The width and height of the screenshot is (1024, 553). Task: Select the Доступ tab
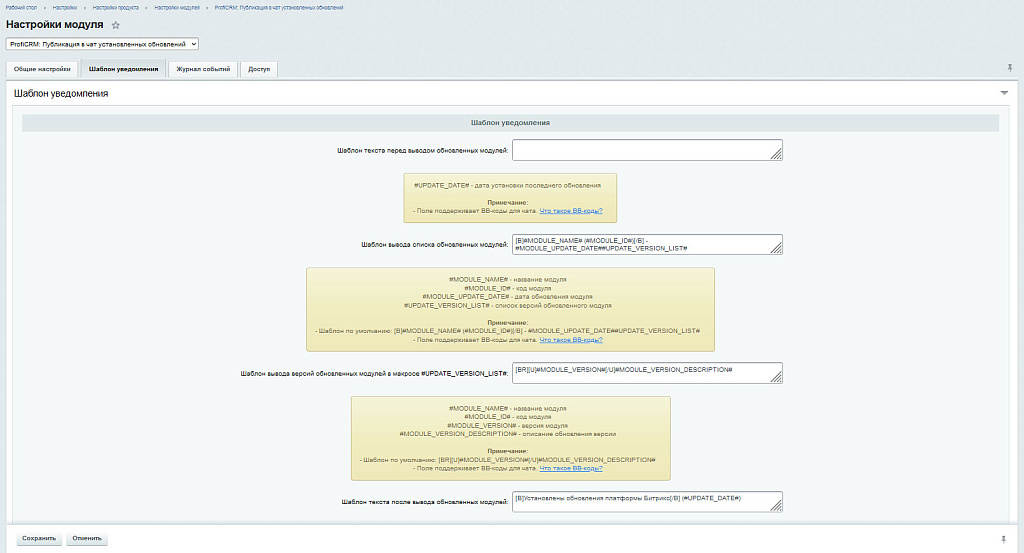(x=259, y=69)
